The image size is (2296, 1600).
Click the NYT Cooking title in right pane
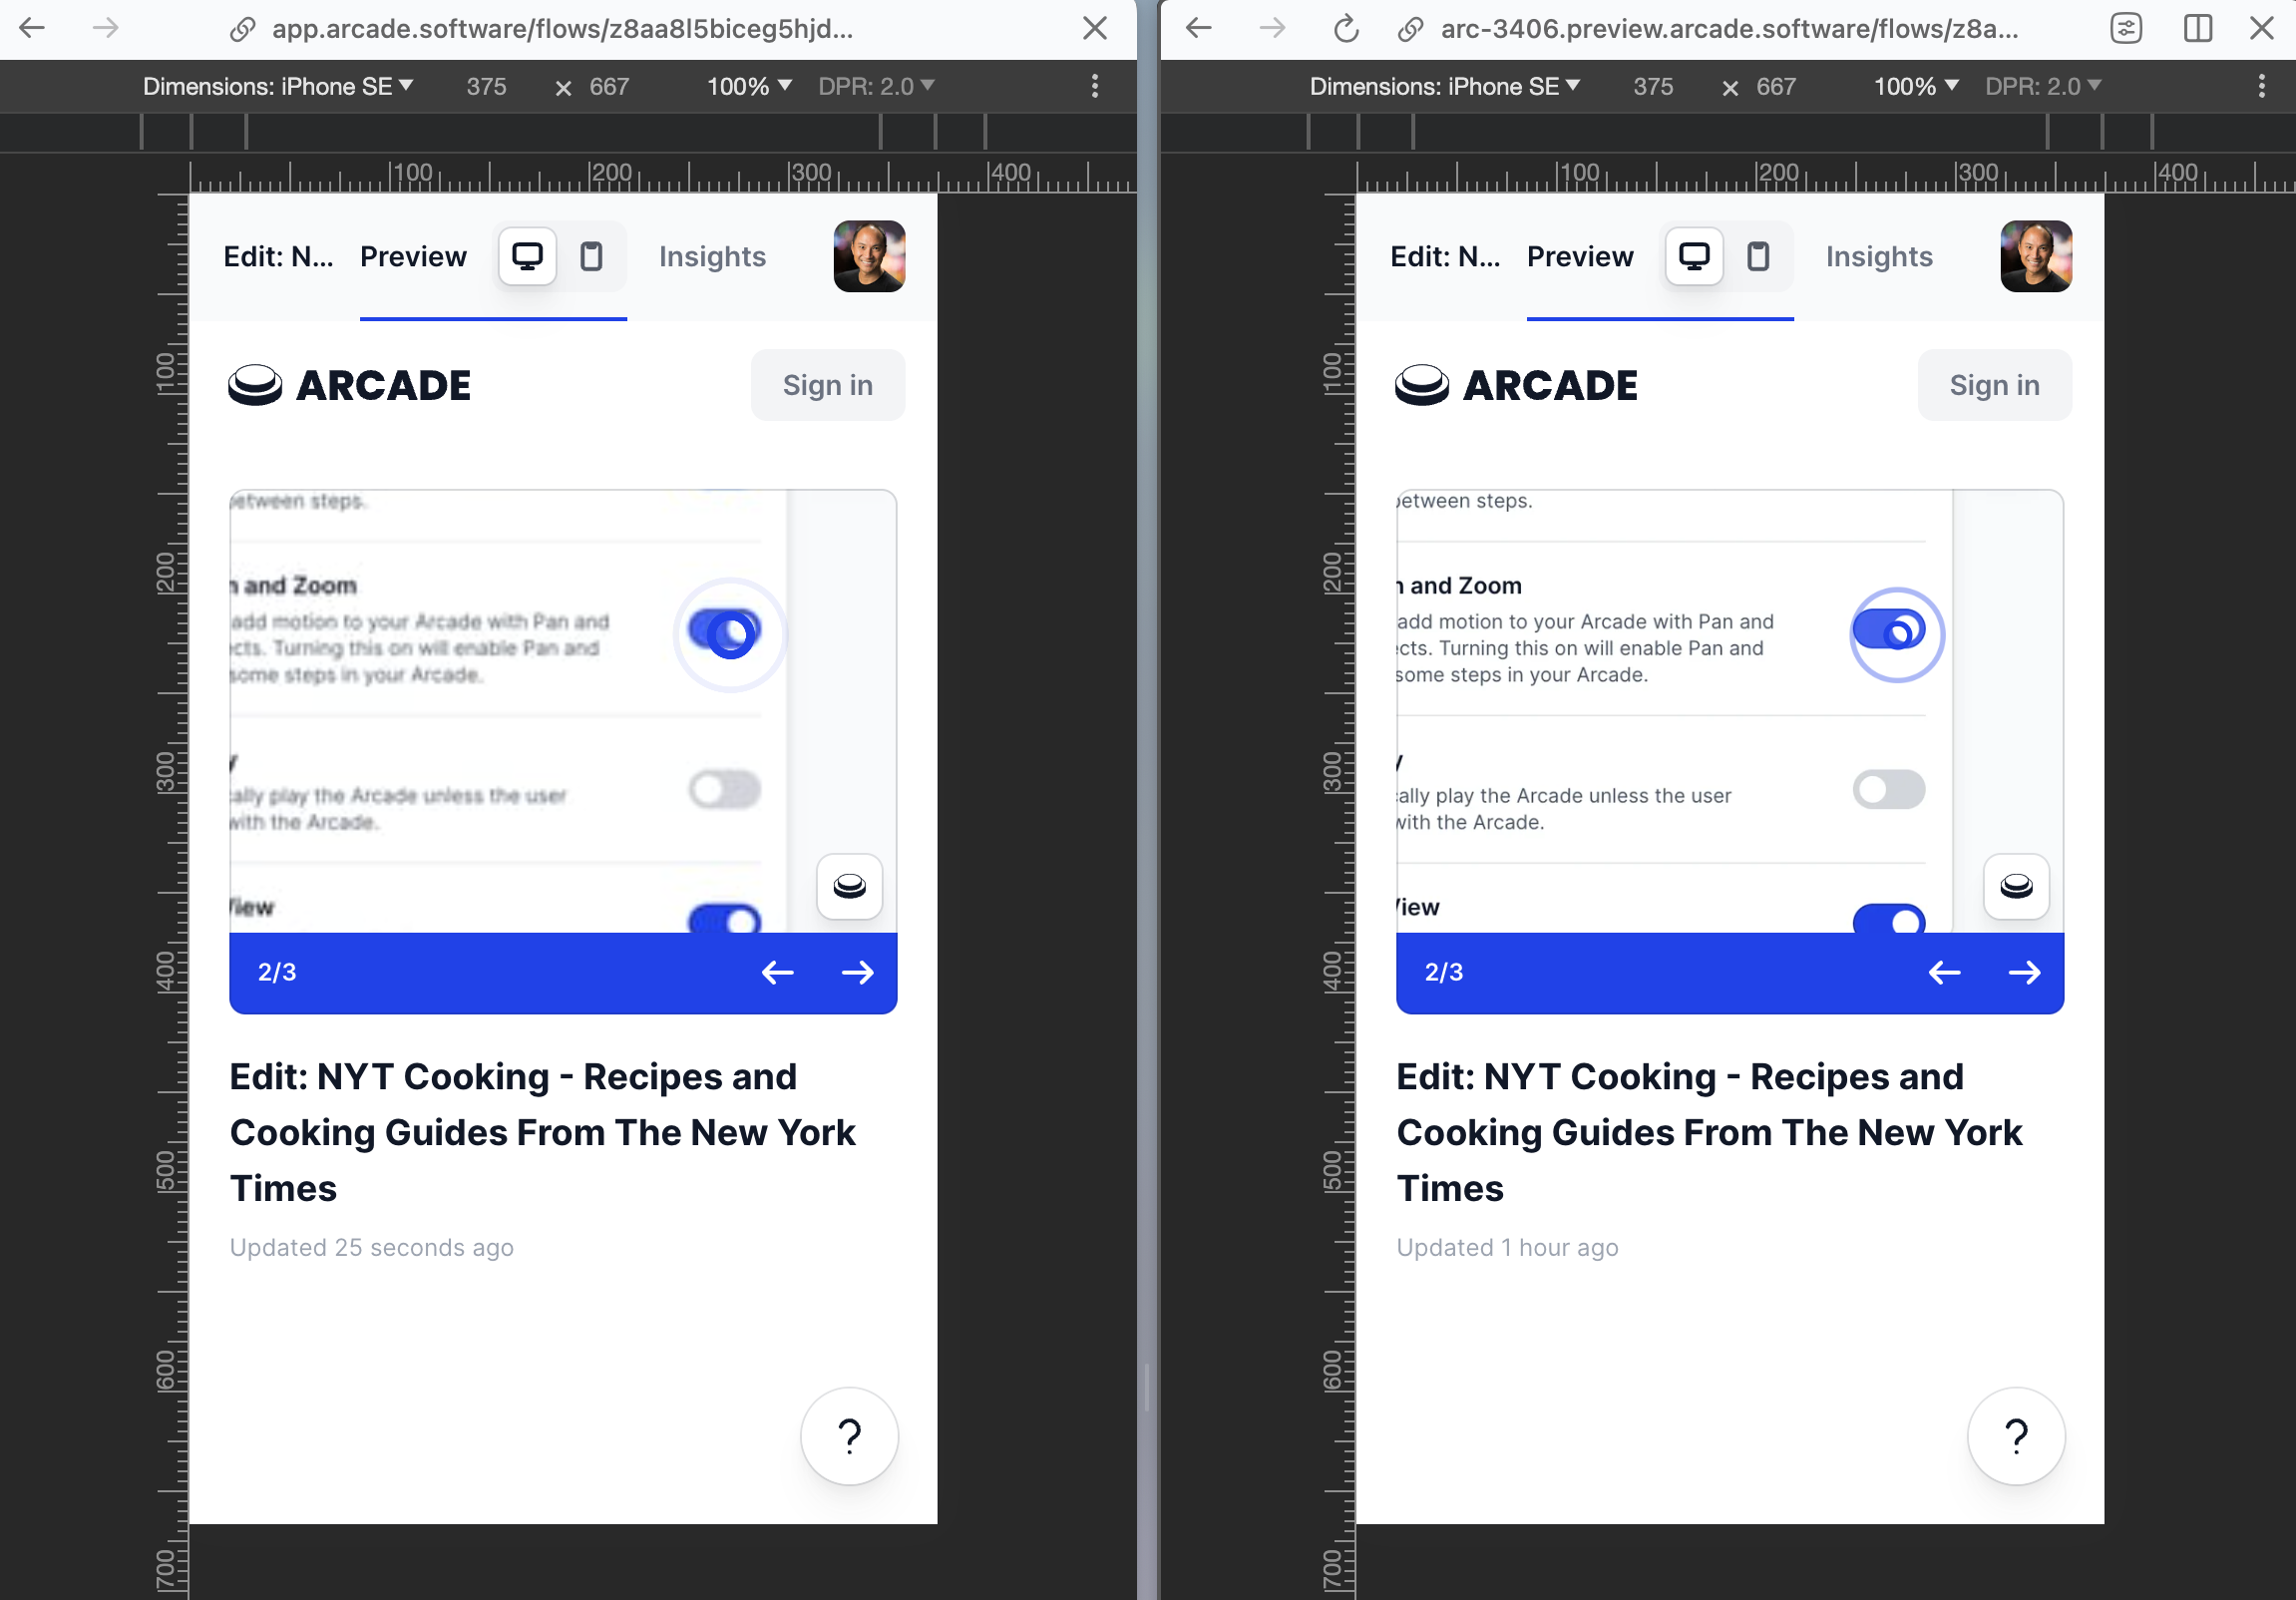pos(1710,1132)
